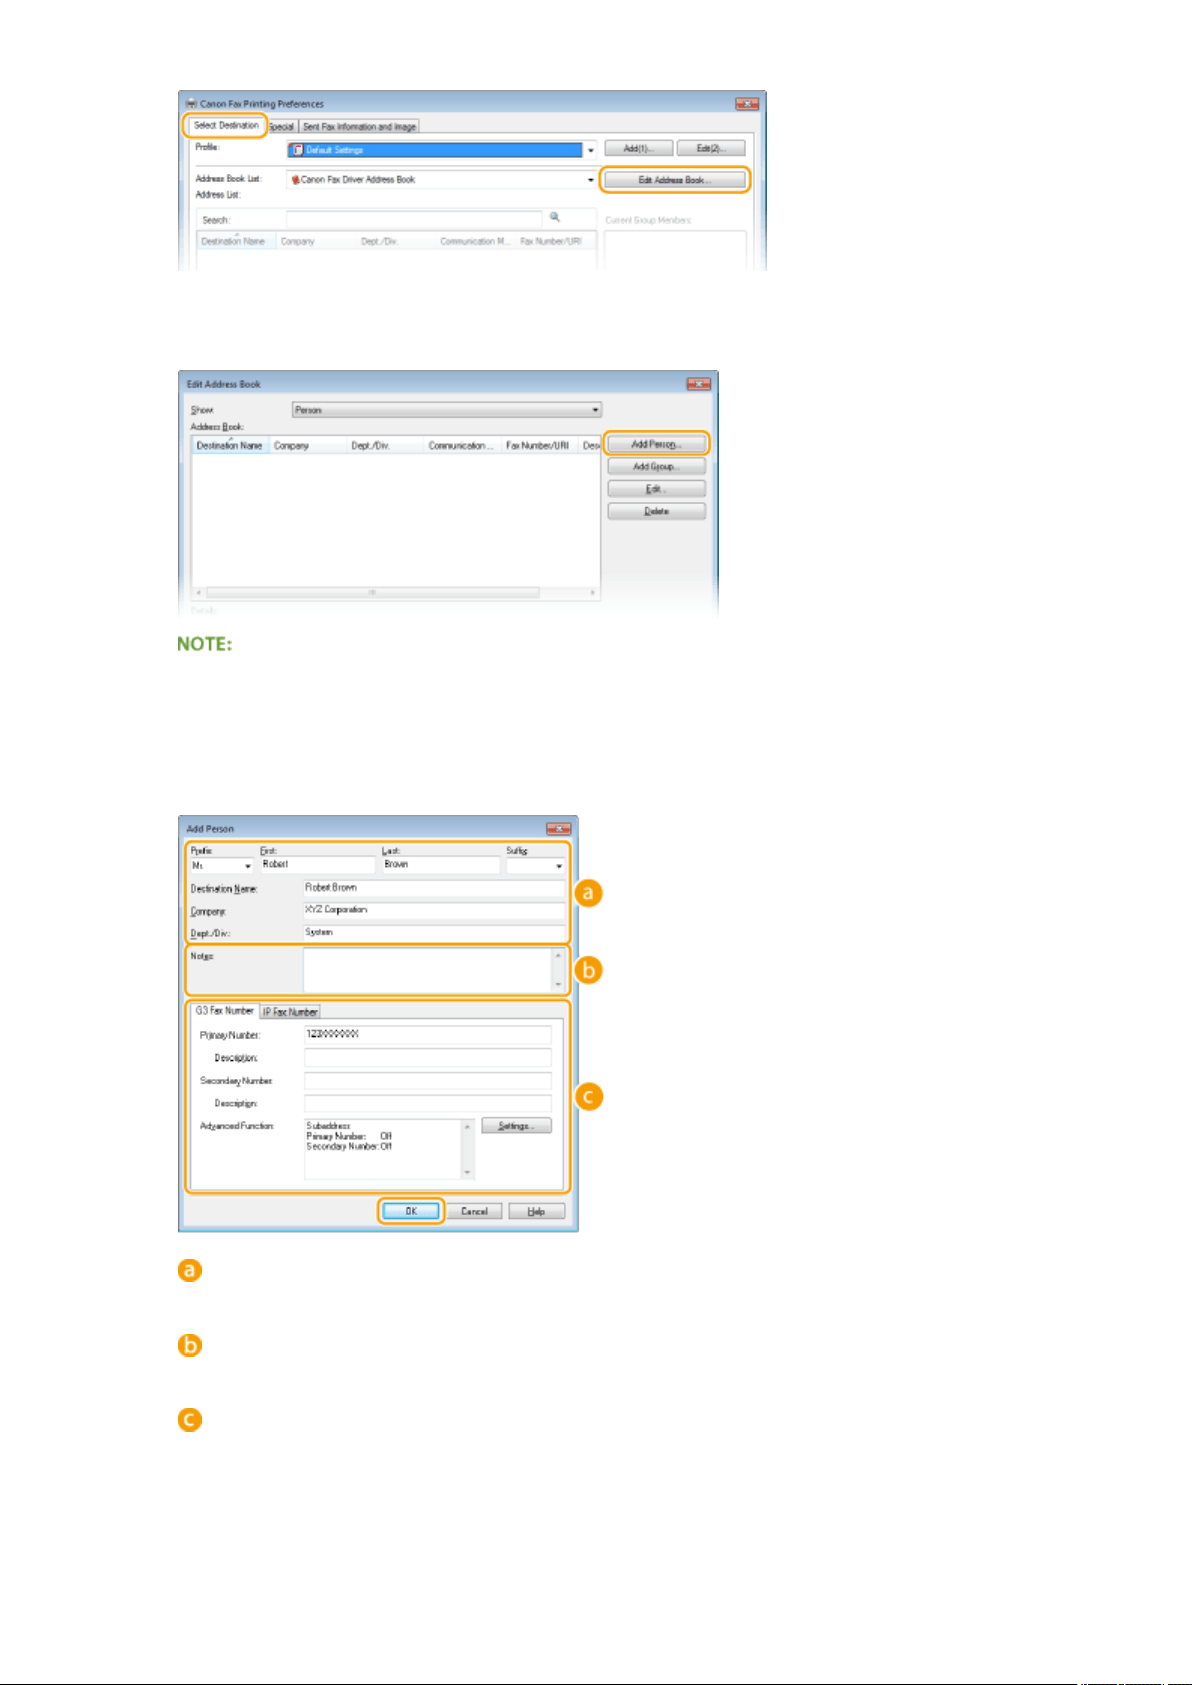Switch to the IP Fax Number tab
Viewport: 1192px width, 1685px height.
(x=291, y=1012)
